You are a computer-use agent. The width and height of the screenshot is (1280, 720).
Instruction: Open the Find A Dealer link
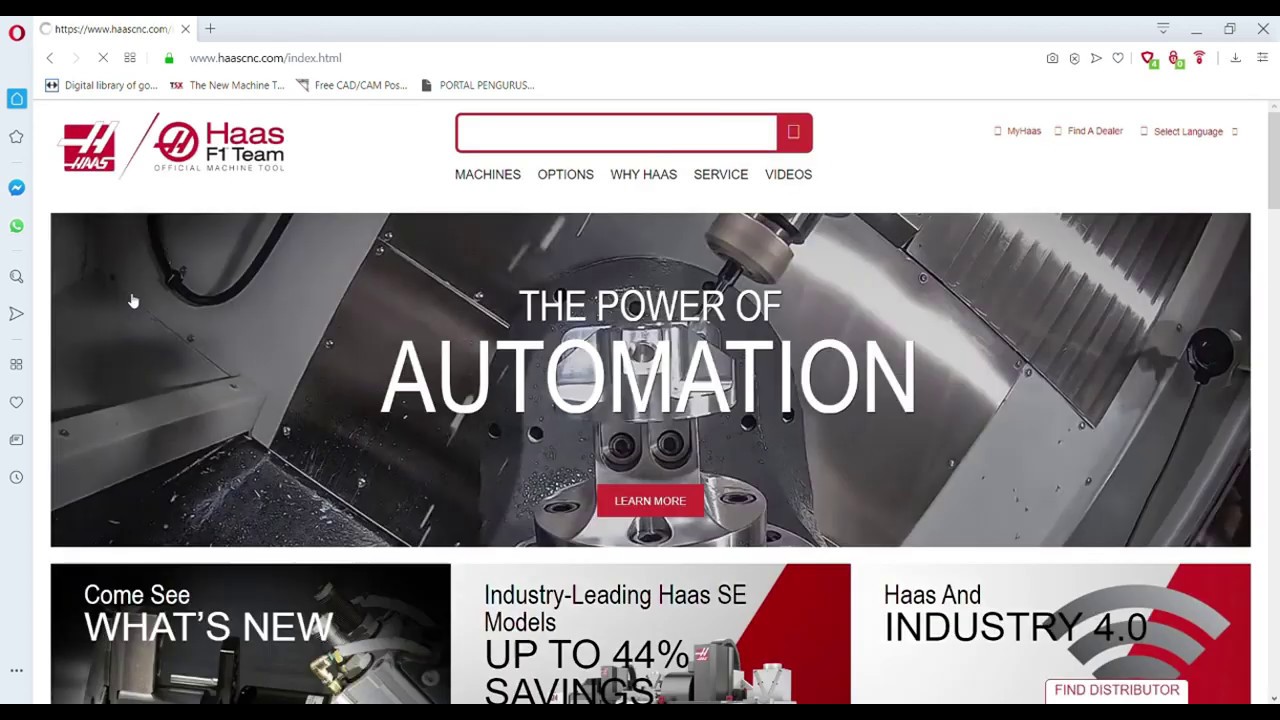[x=1089, y=131]
